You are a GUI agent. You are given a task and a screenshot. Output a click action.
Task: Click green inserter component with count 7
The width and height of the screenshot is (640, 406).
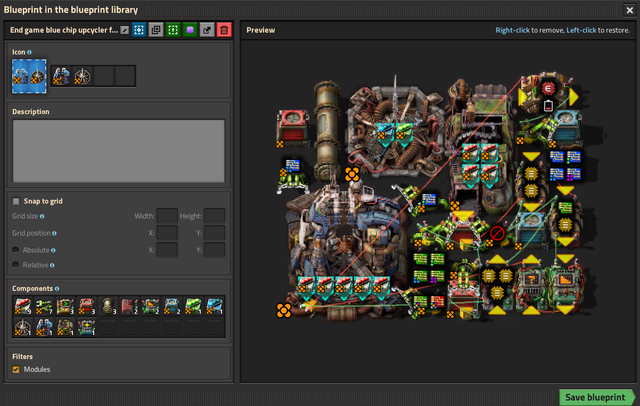click(x=44, y=306)
